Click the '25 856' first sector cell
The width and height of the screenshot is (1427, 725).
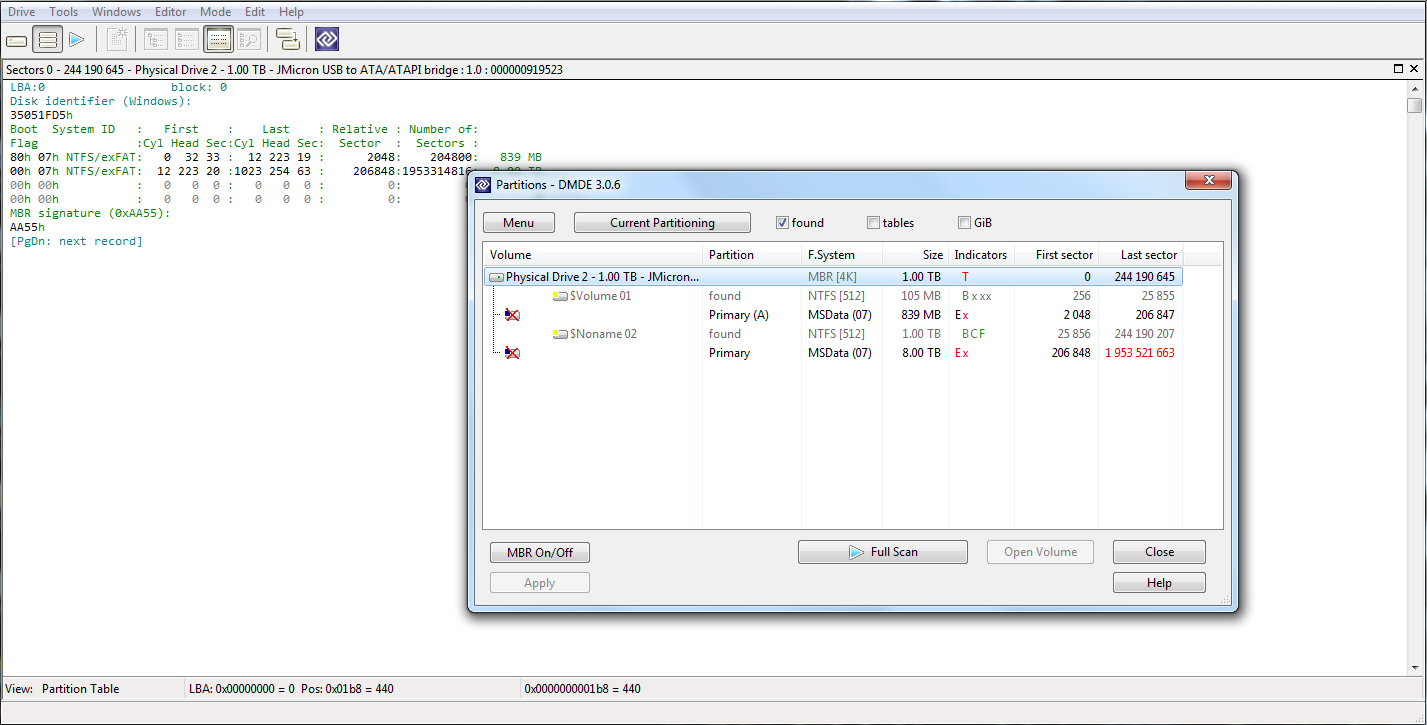(1073, 334)
